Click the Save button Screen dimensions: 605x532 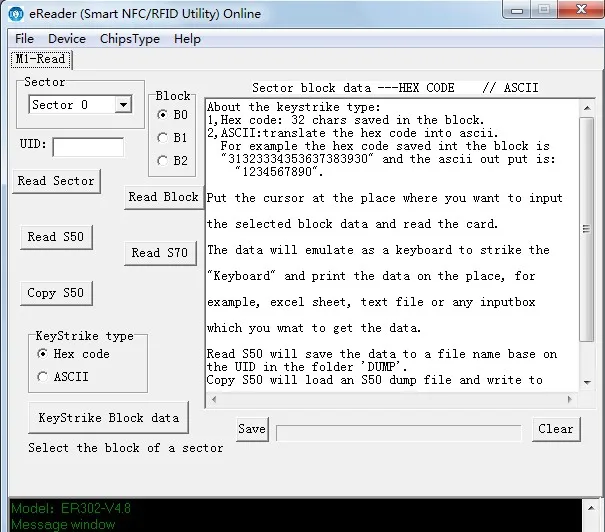[252, 429]
